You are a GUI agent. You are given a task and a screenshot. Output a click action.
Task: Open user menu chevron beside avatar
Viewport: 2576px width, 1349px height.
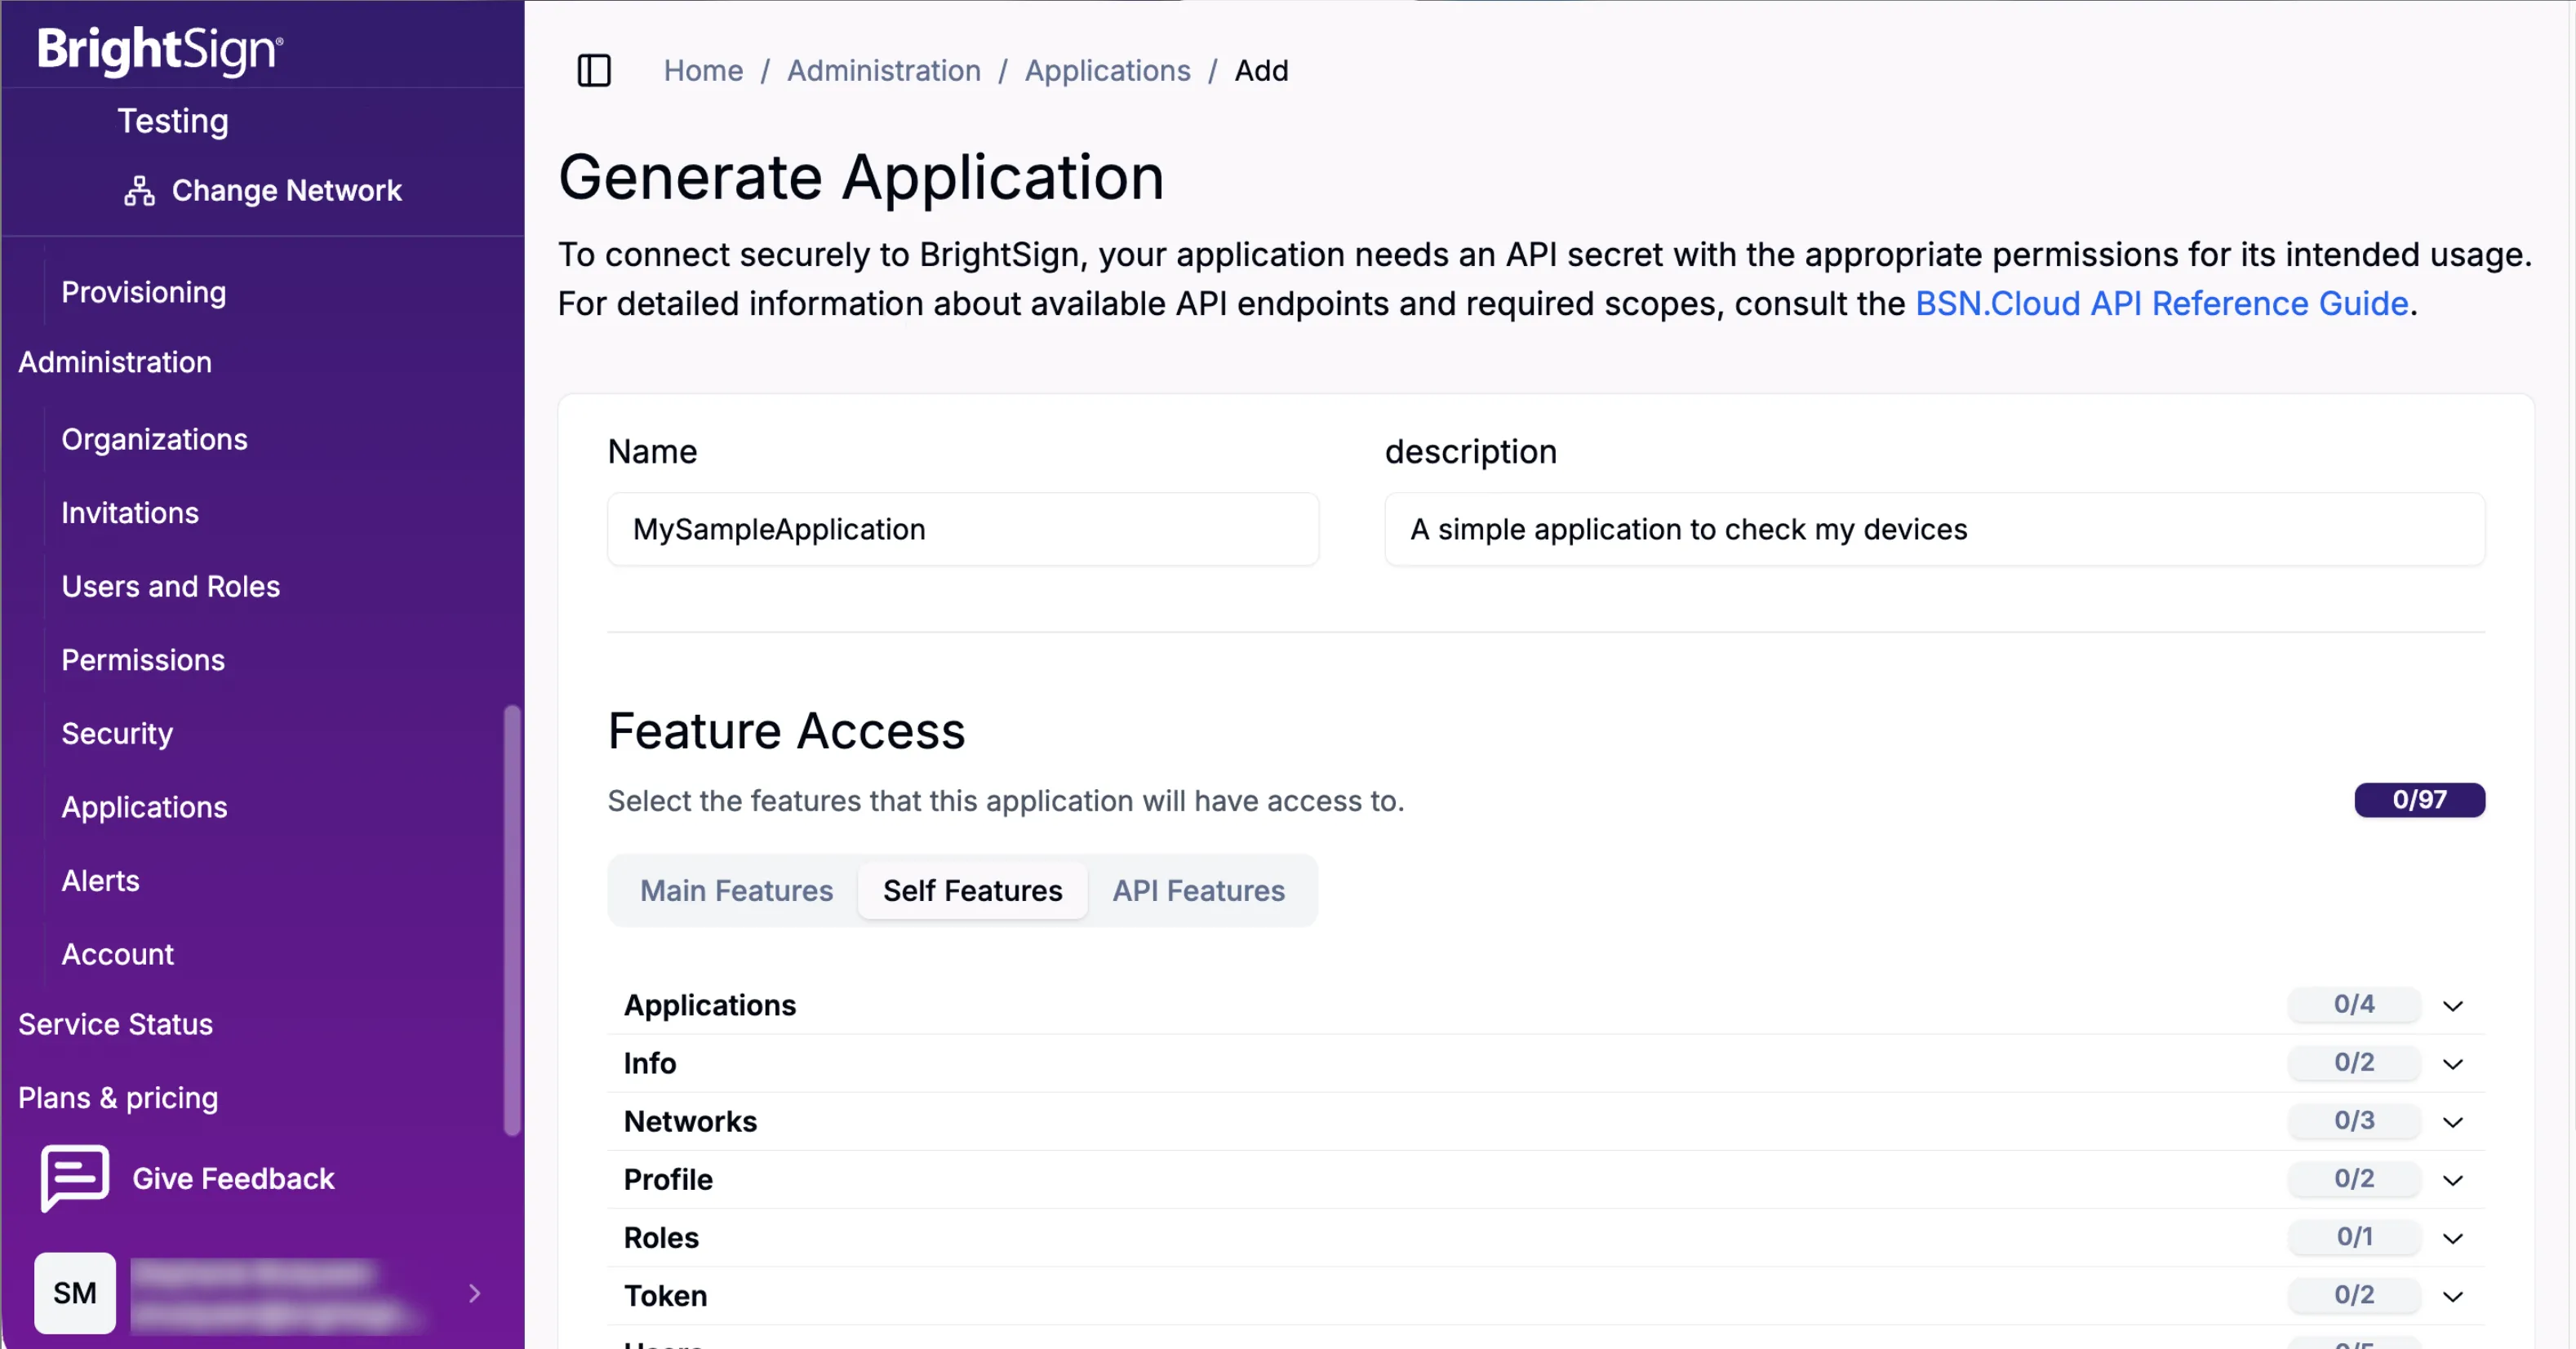tap(475, 1293)
